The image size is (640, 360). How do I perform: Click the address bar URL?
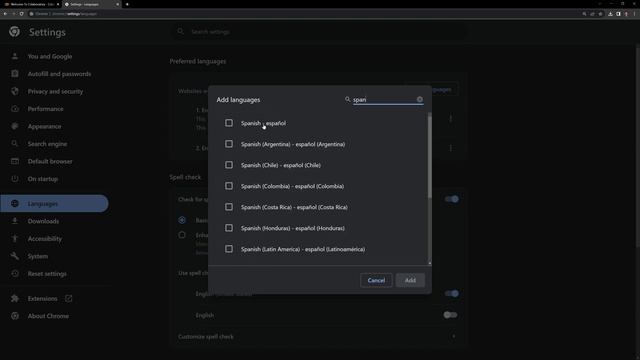tap(73, 13)
